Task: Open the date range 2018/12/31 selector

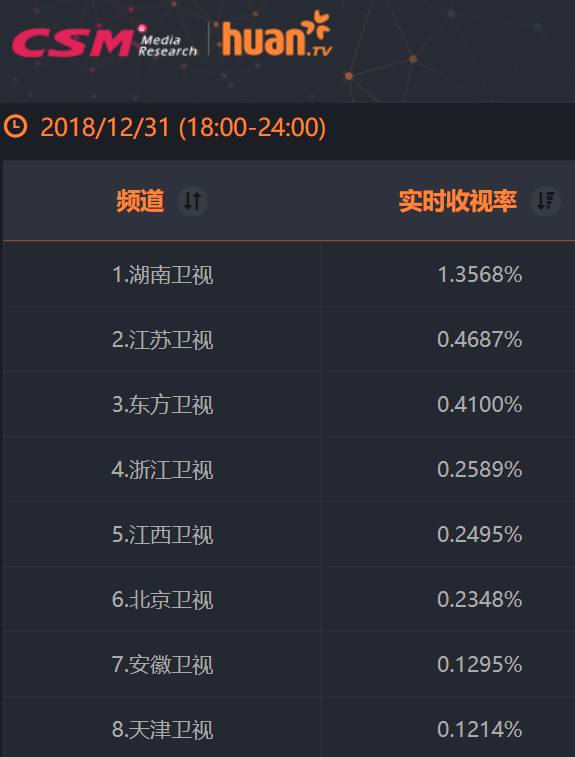Action: coord(183,127)
